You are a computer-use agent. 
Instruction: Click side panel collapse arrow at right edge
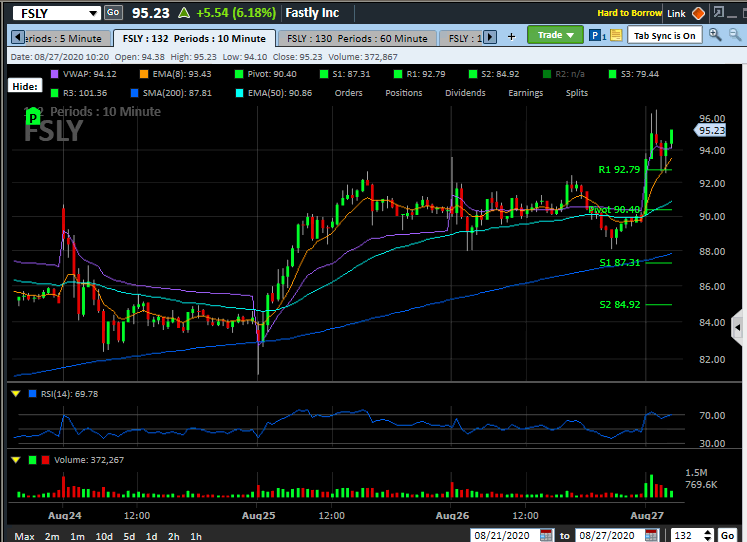pos(737,328)
